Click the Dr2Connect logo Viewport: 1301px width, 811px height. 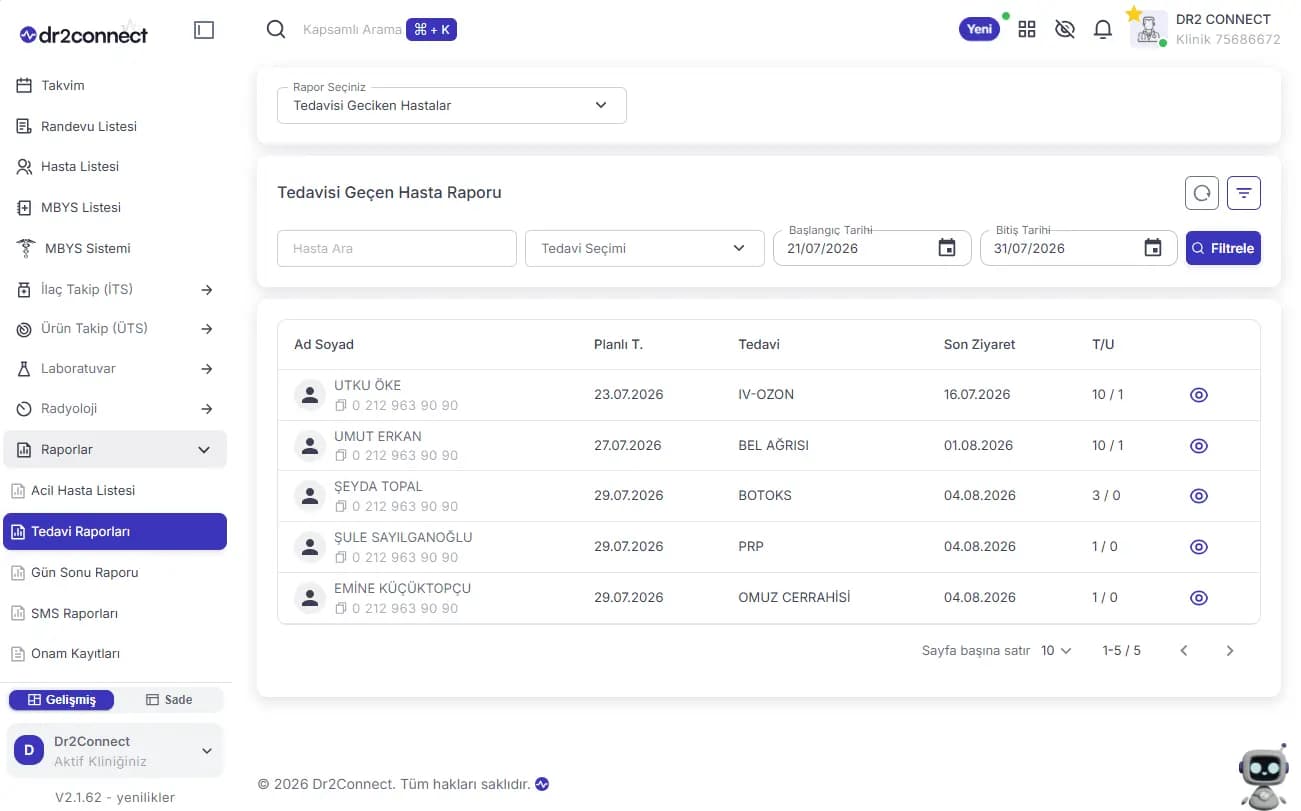click(84, 34)
